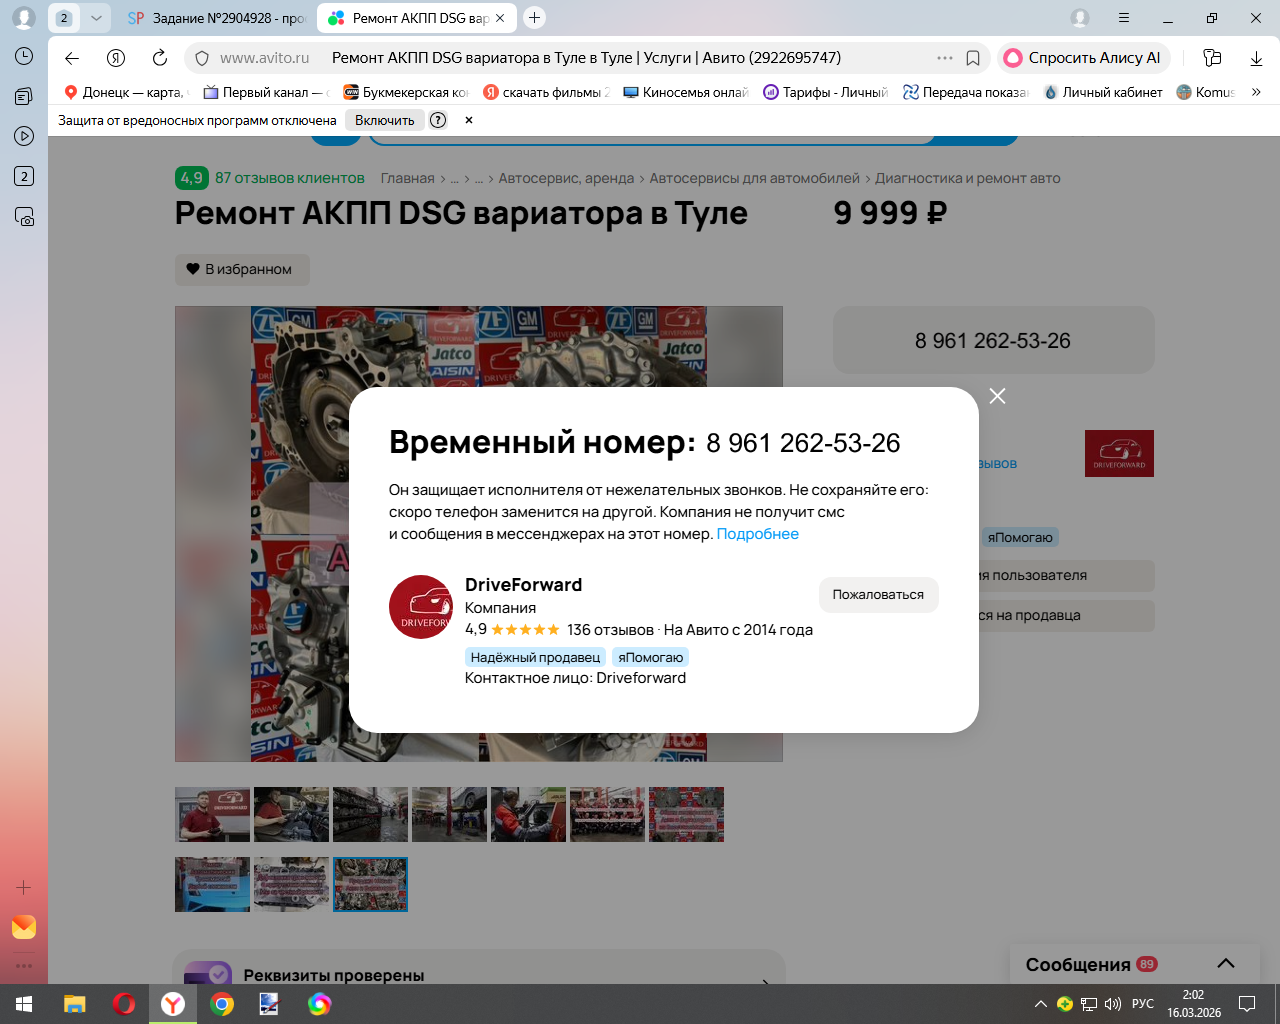
Task: Open the Windows Start menu
Action: pyautogui.click(x=24, y=1004)
